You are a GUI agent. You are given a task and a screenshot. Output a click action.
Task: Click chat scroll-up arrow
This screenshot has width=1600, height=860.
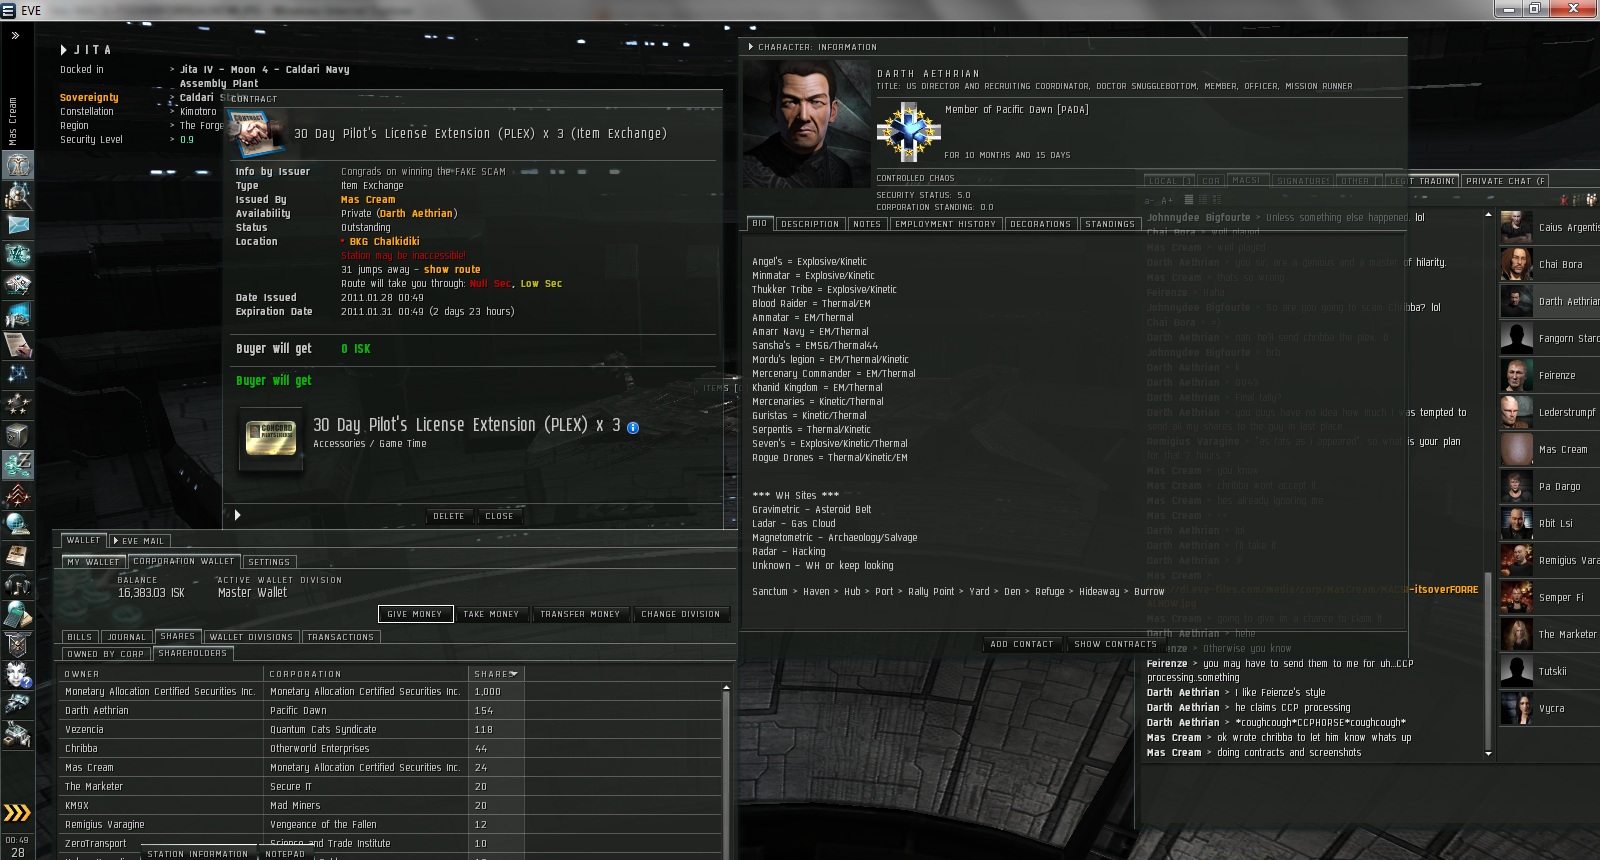pyautogui.click(x=1488, y=215)
